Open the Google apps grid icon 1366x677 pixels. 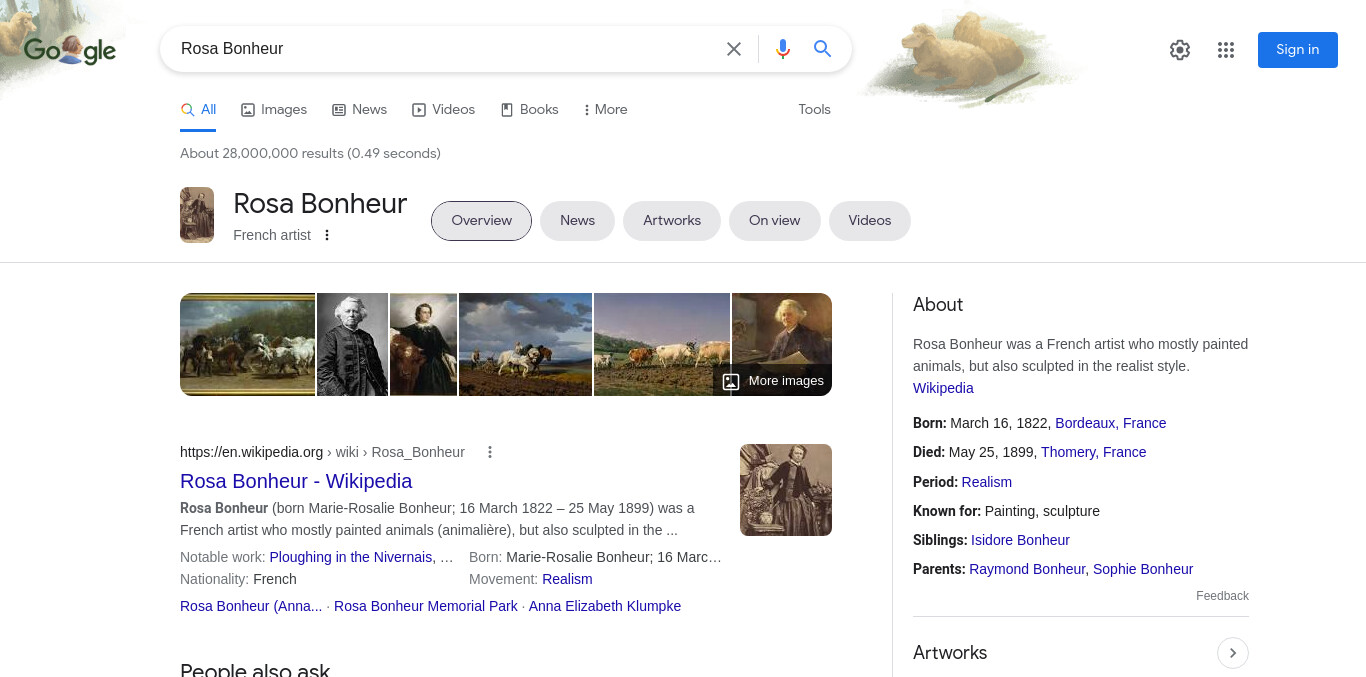[1226, 50]
